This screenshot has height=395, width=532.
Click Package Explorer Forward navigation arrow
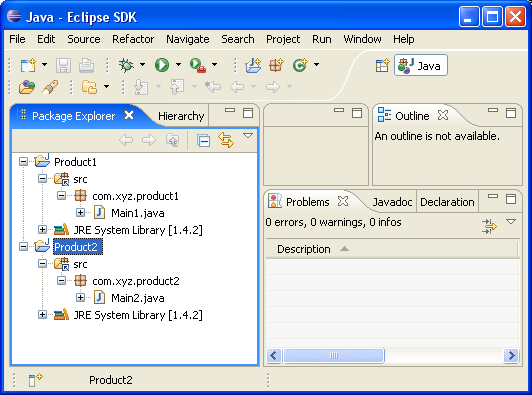149,140
